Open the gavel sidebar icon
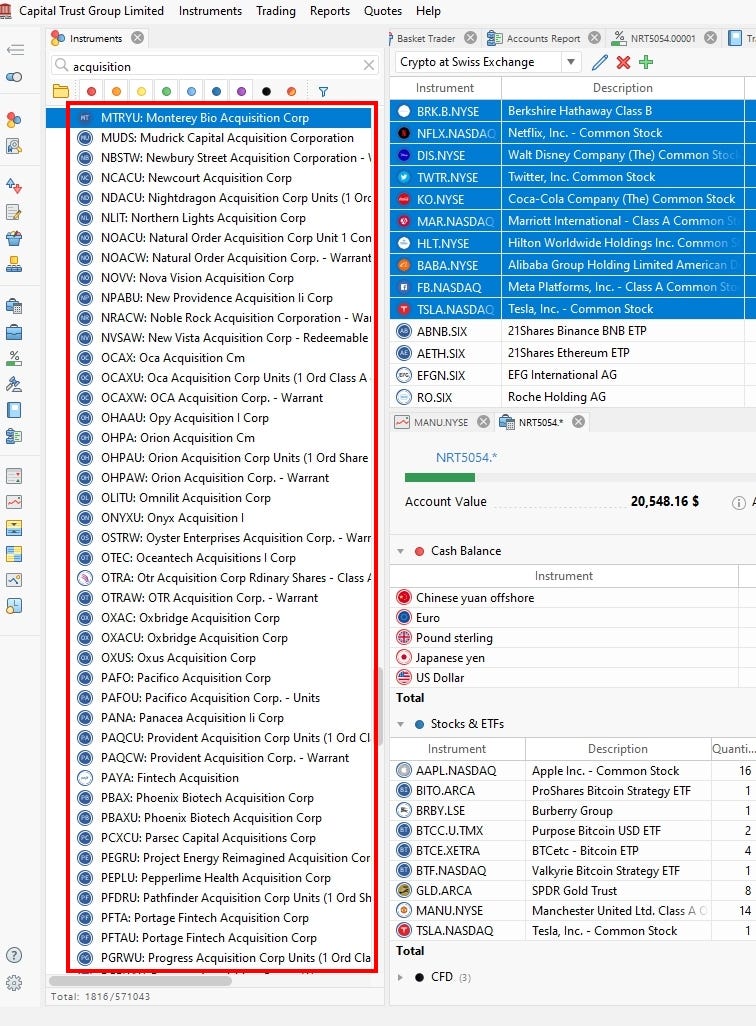Viewport: 756px width, 1026px height. [14, 384]
